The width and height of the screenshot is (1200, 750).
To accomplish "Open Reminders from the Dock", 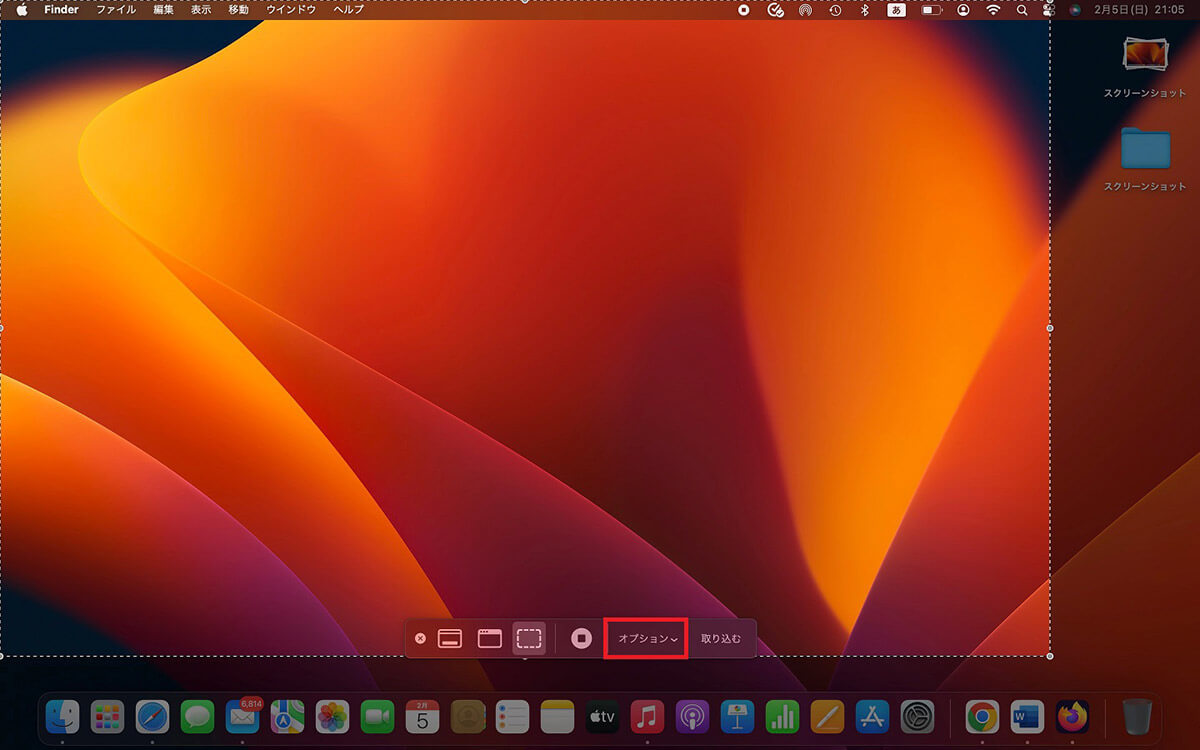I will coord(512,716).
